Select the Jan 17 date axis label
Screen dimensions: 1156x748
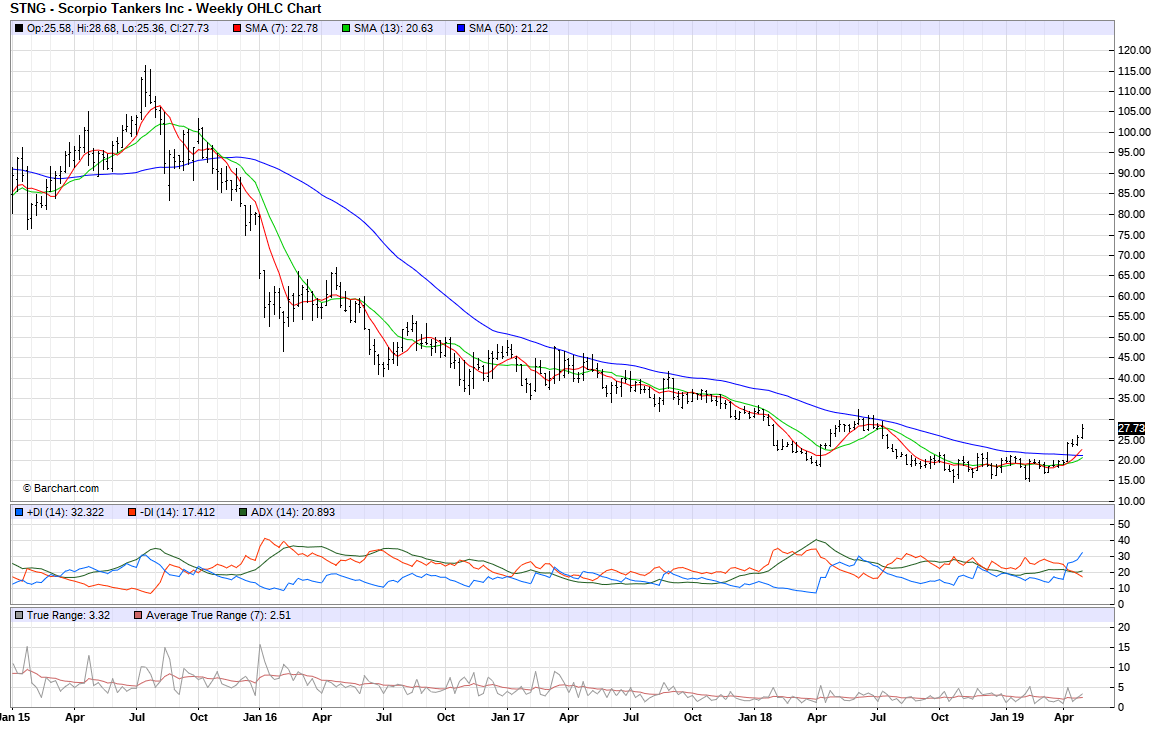(508, 717)
